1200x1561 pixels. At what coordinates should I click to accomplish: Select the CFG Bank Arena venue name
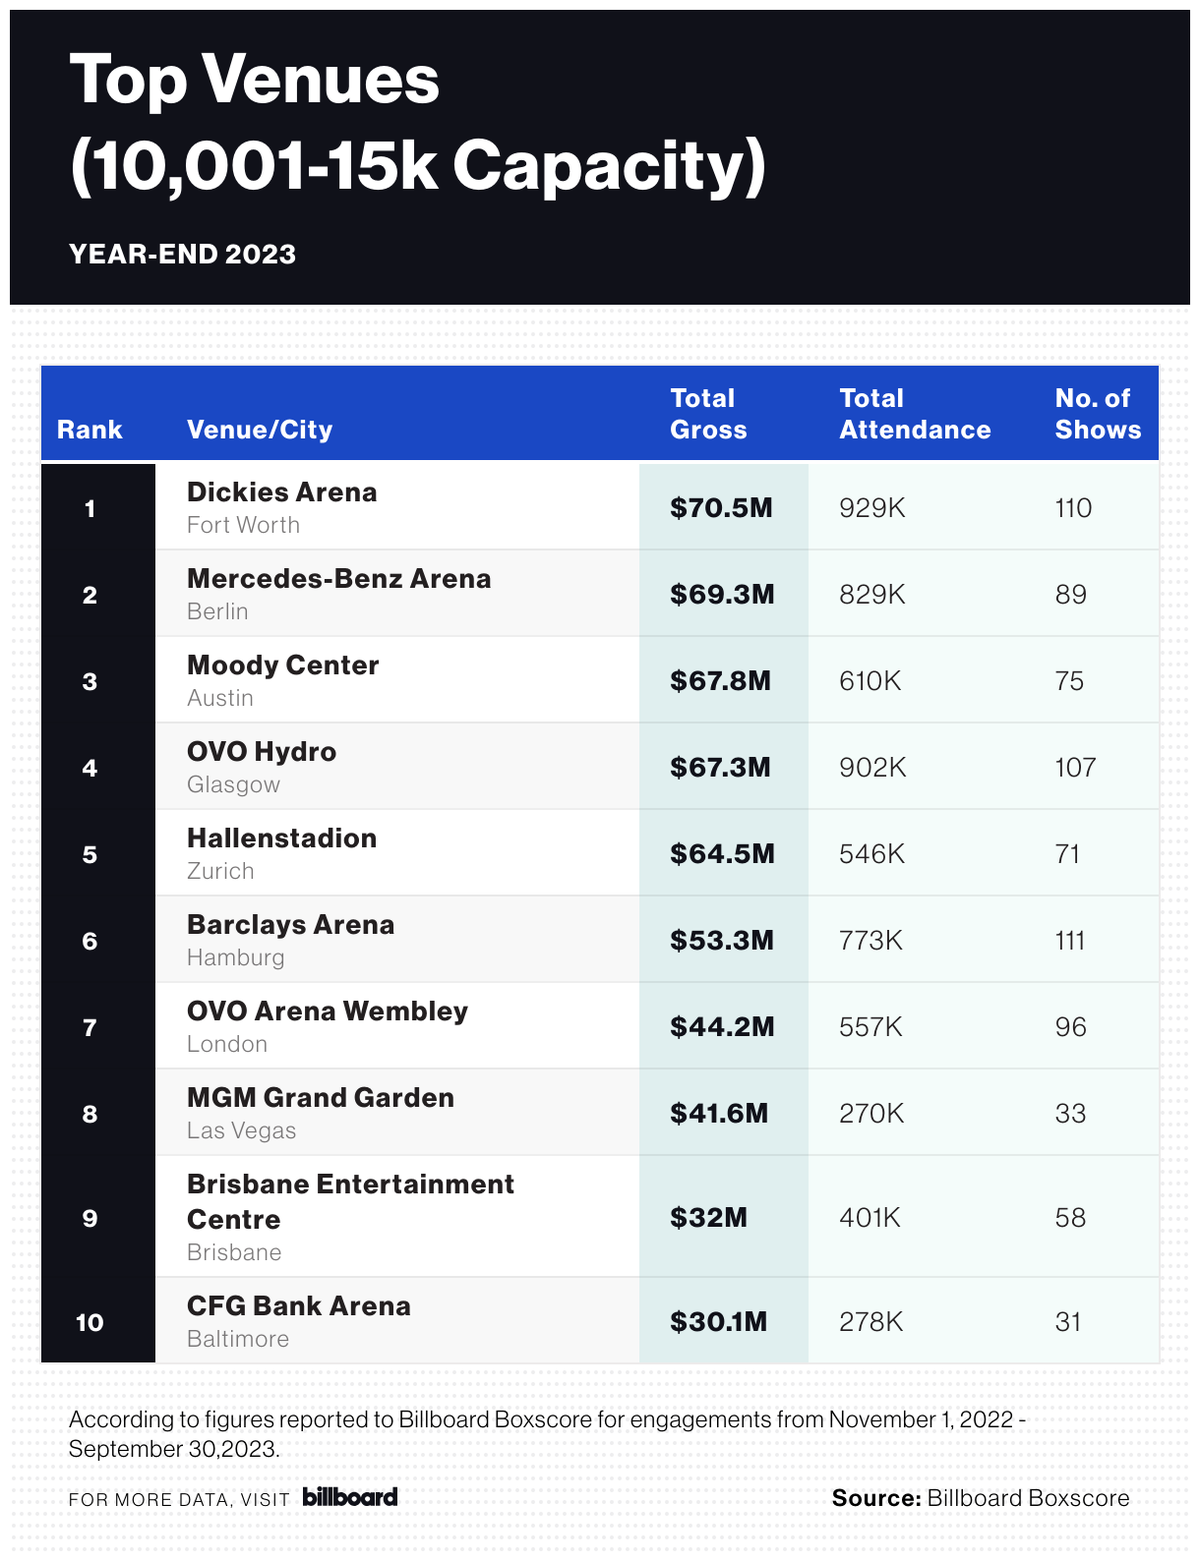click(298, 1306)
